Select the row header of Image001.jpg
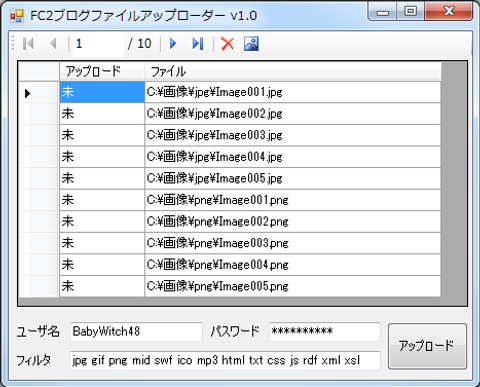480x387 pixels. click(x=39, y=92)
